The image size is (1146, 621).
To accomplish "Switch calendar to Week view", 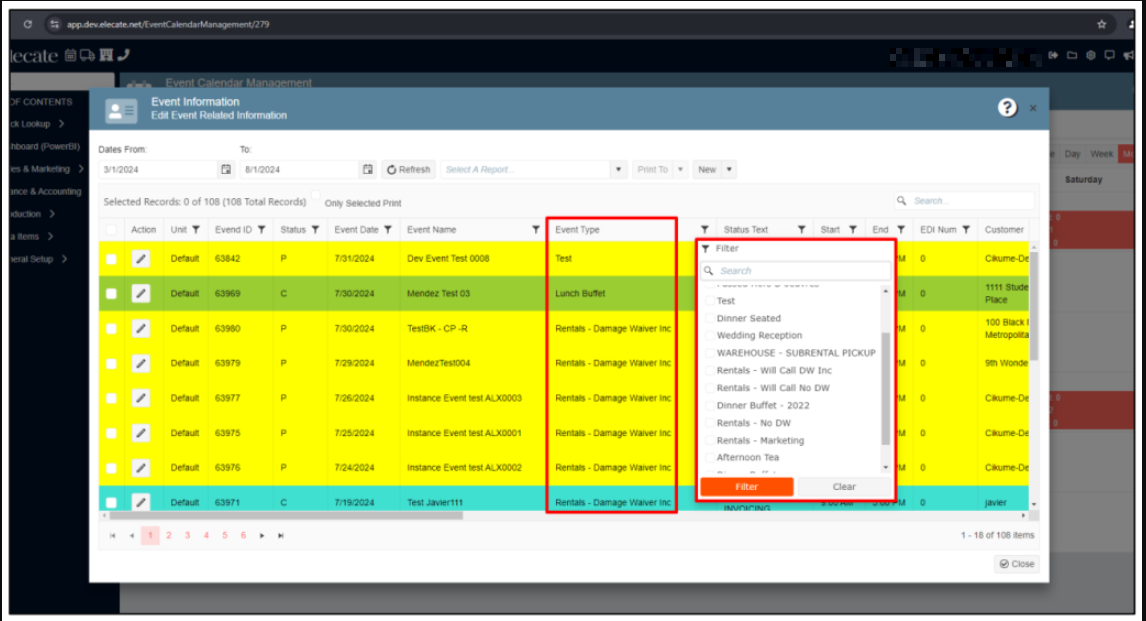I will tap(1101, 154).
